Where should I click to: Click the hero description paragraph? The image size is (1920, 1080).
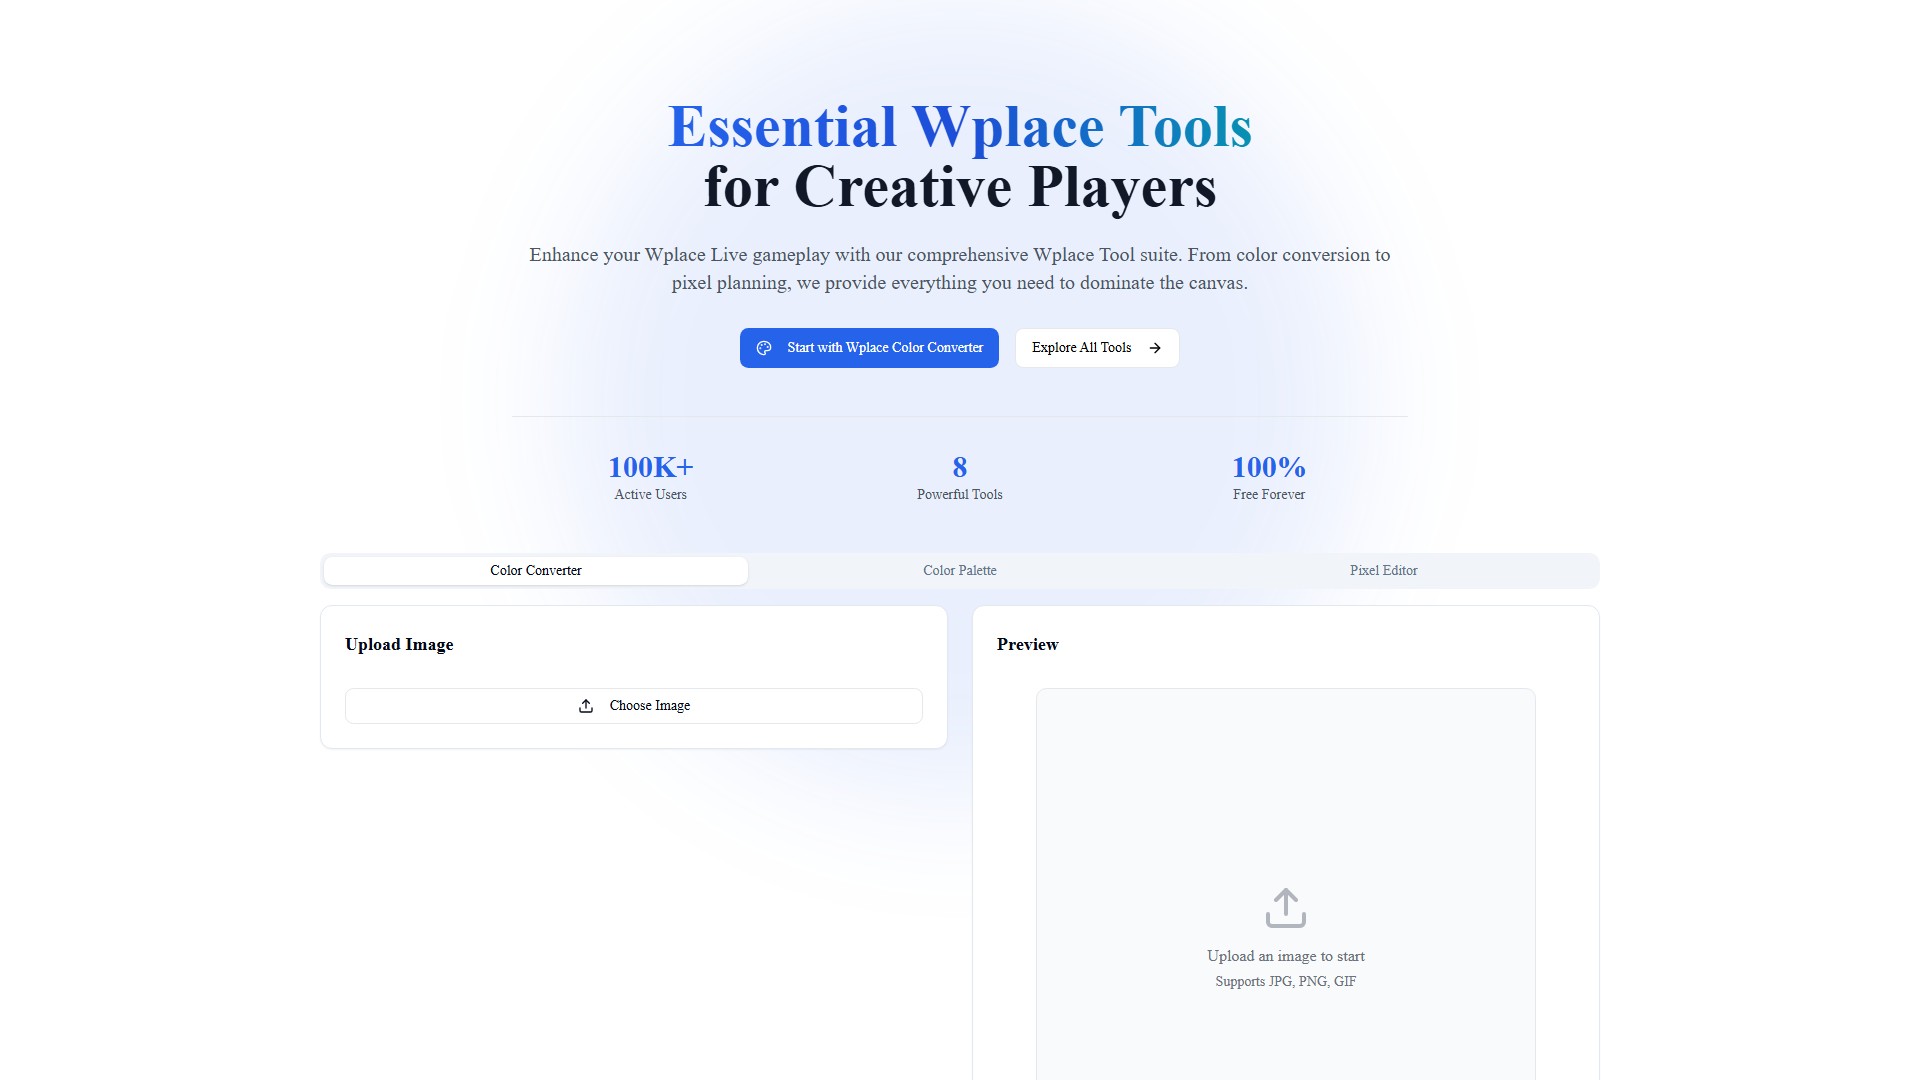tap(959, 269)
